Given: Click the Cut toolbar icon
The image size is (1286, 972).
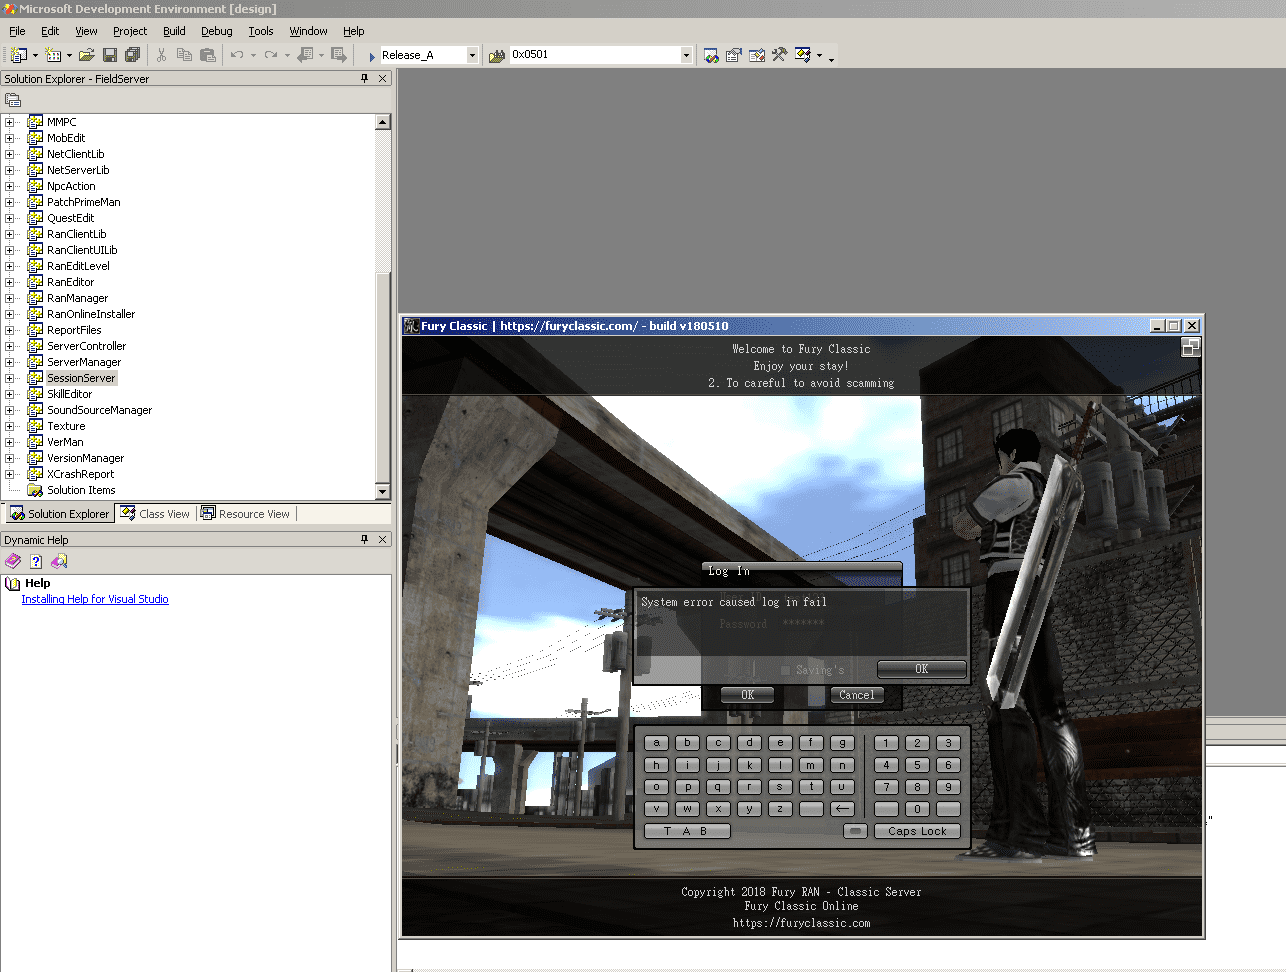Looking at the screenshot, I should [x=161, y=55].
